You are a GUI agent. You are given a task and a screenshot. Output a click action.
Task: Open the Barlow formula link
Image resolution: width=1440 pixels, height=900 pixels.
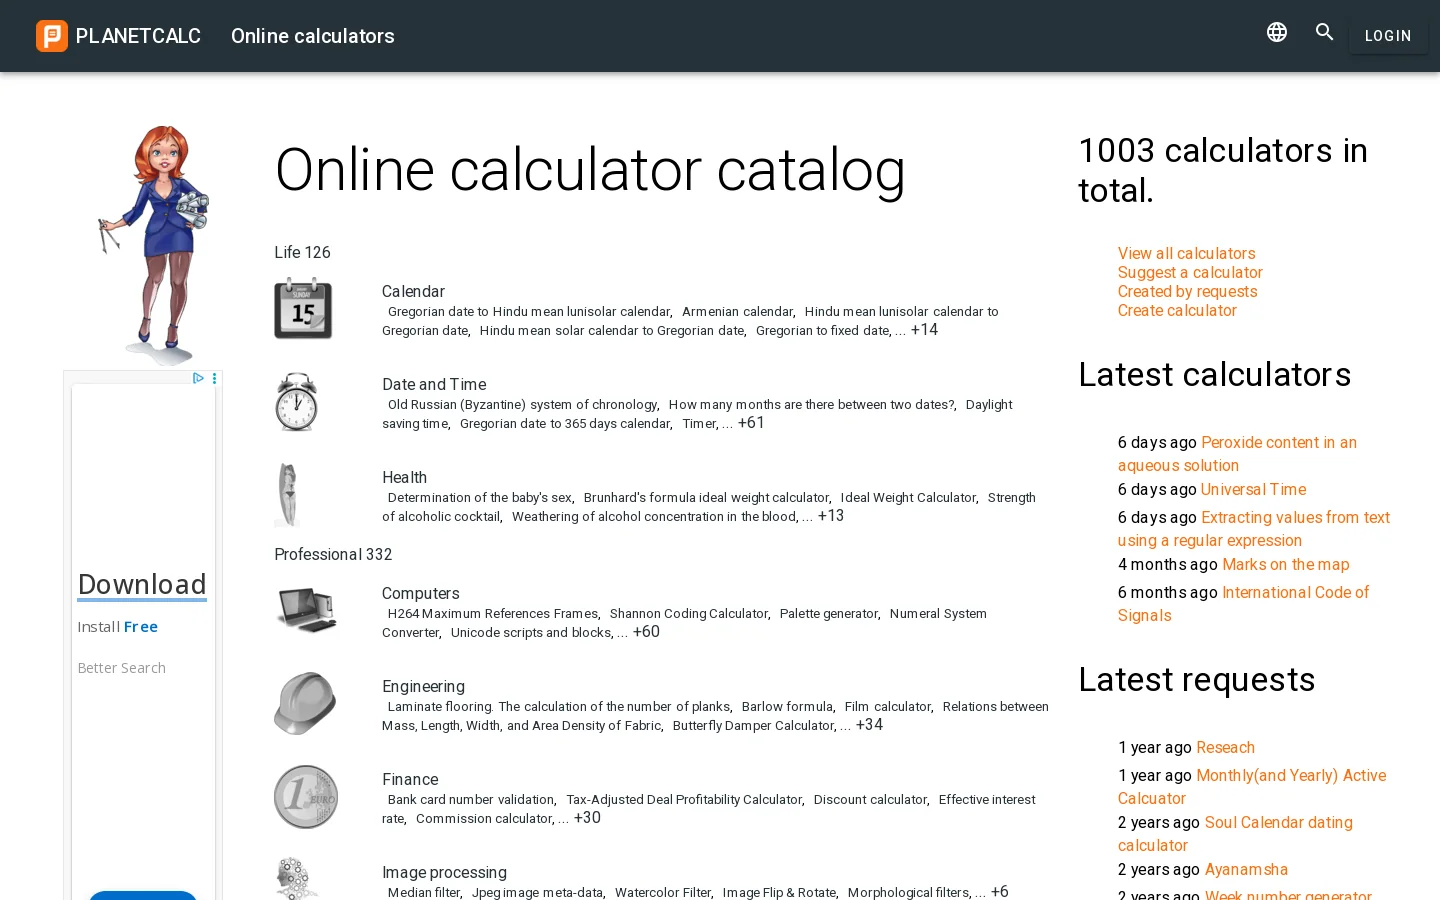[x=787, y=707]
